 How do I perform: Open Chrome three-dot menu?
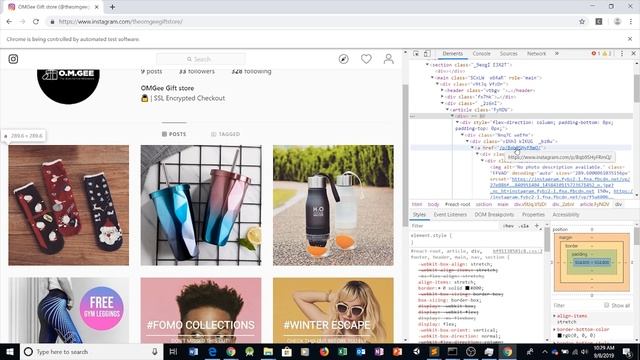pyautogui.click(x=631, y=22)
